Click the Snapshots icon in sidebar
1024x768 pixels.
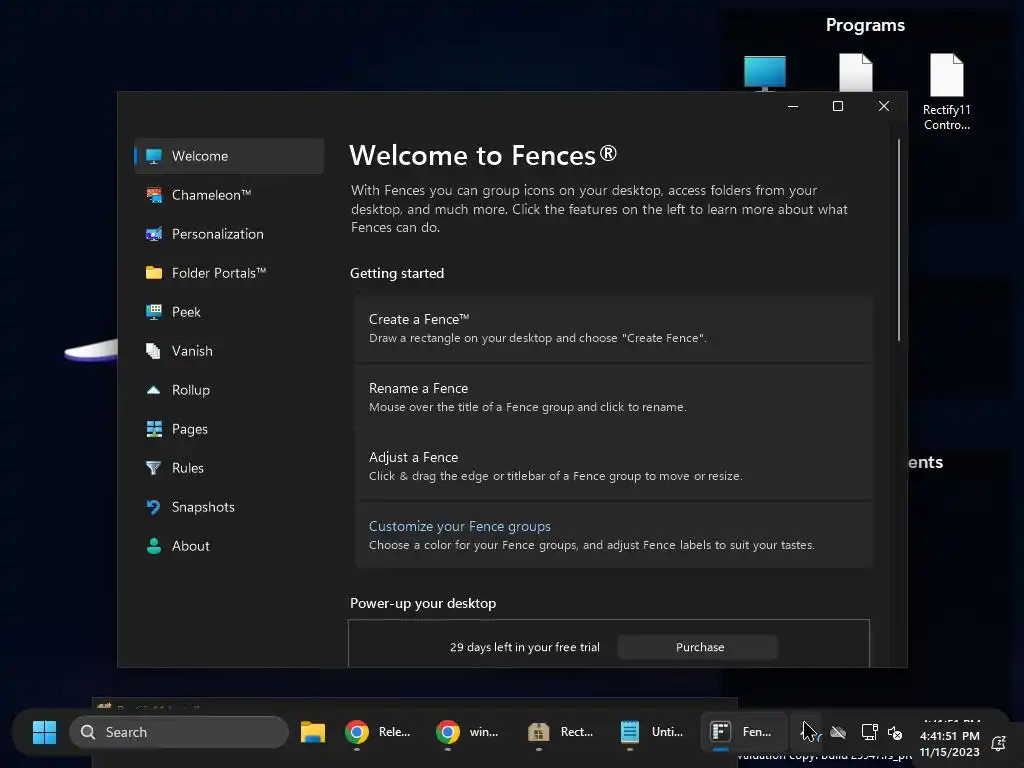pyautogui.click(x=153, y=507)
